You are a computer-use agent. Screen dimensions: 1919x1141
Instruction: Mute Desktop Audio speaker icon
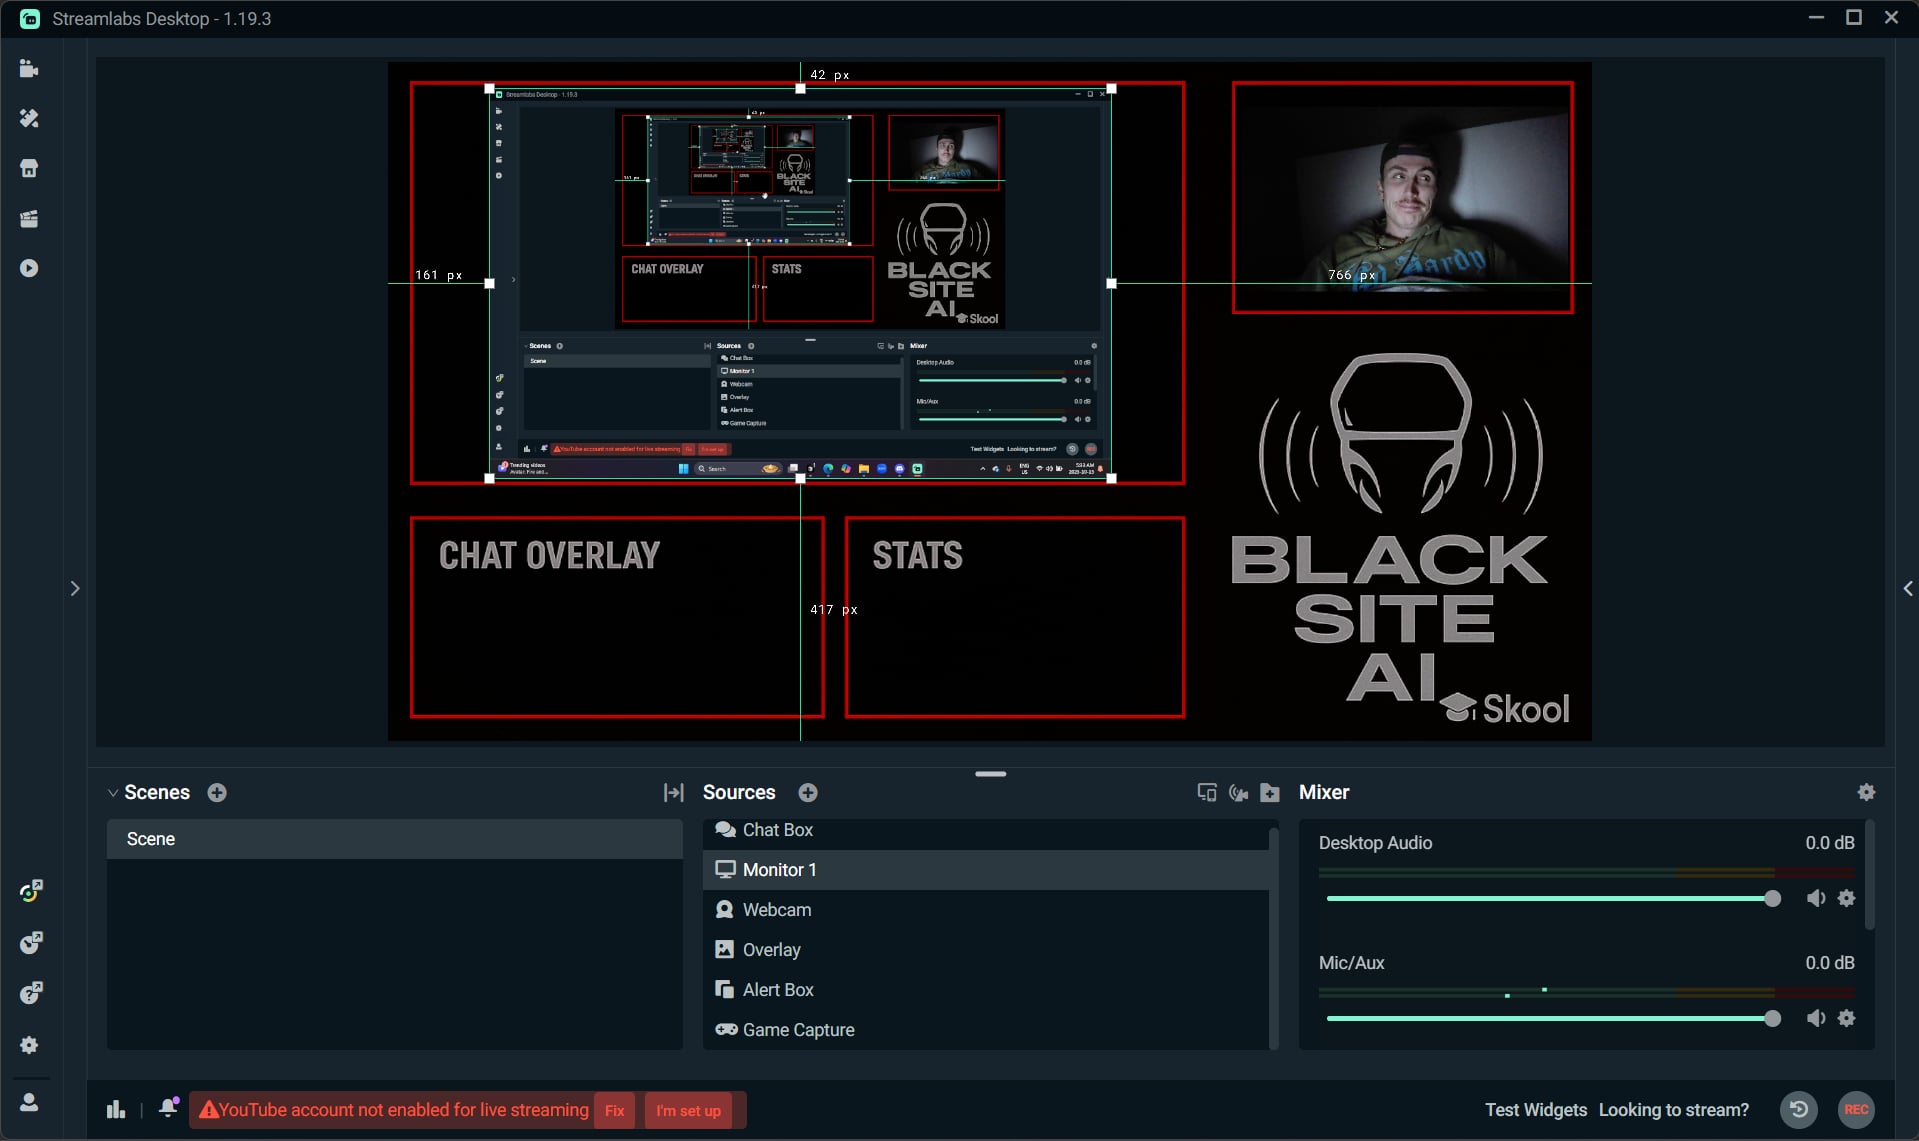pos(1816,898)
